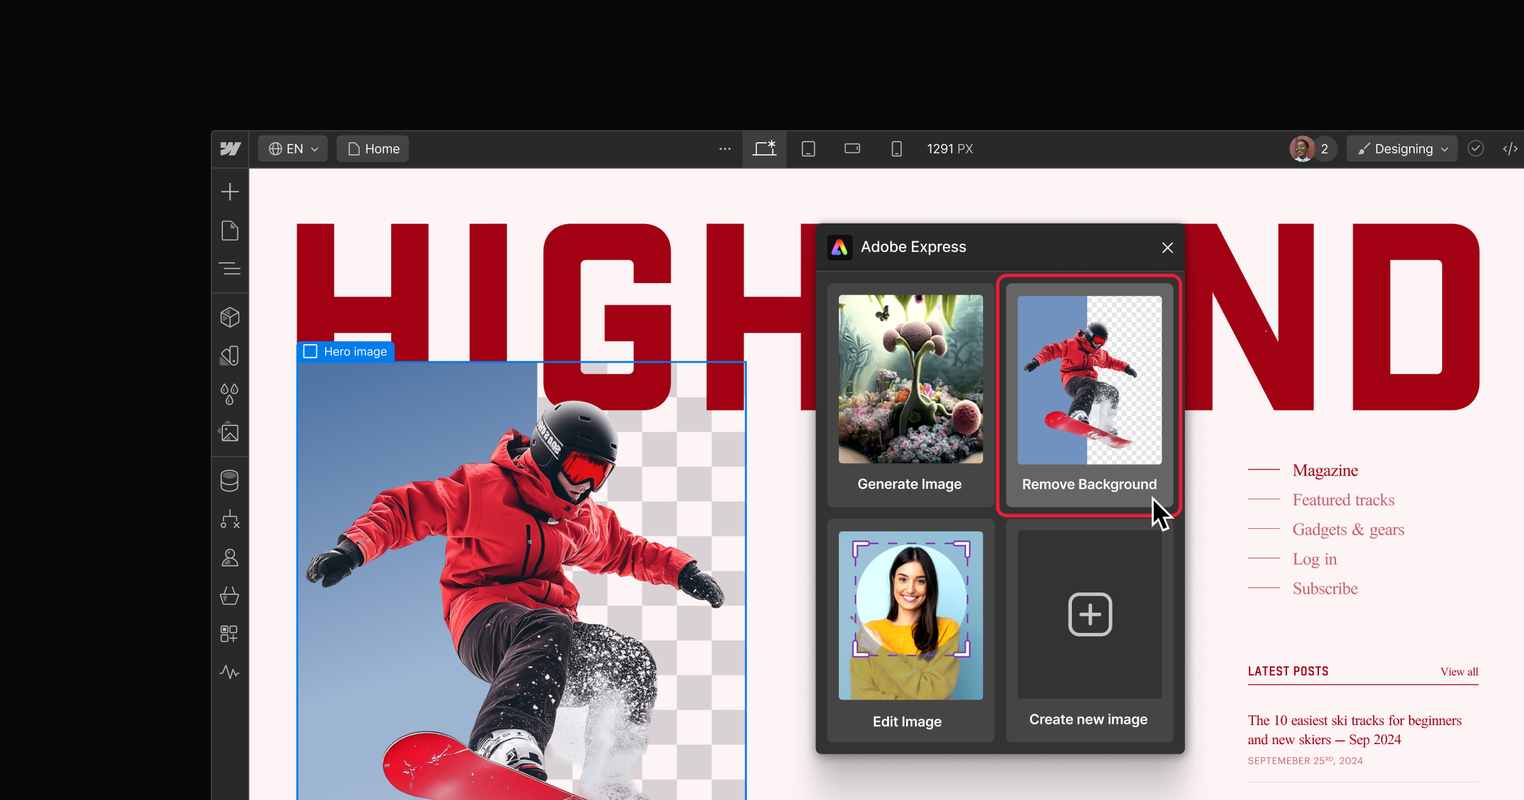This screenshot has height=800, width=1524.
Task: Open the Assets panel
Action: click(229, 432)
